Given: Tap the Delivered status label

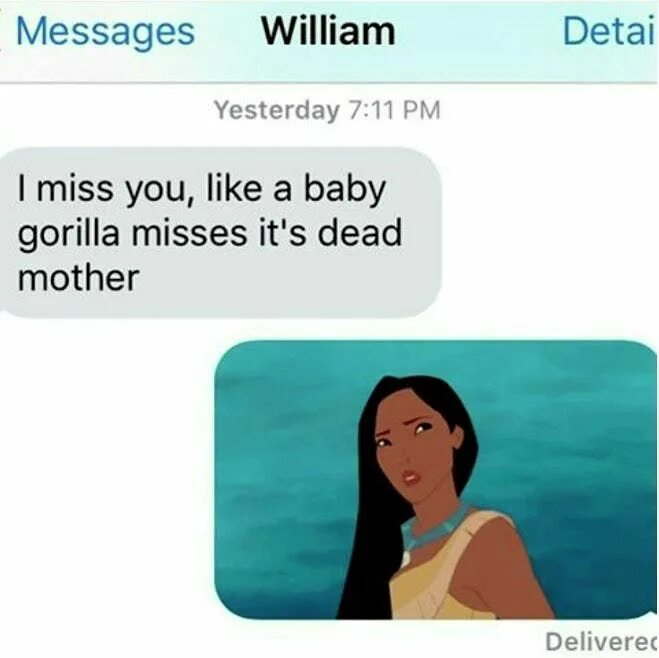Looking at the screenshot, I should (601, 641).
